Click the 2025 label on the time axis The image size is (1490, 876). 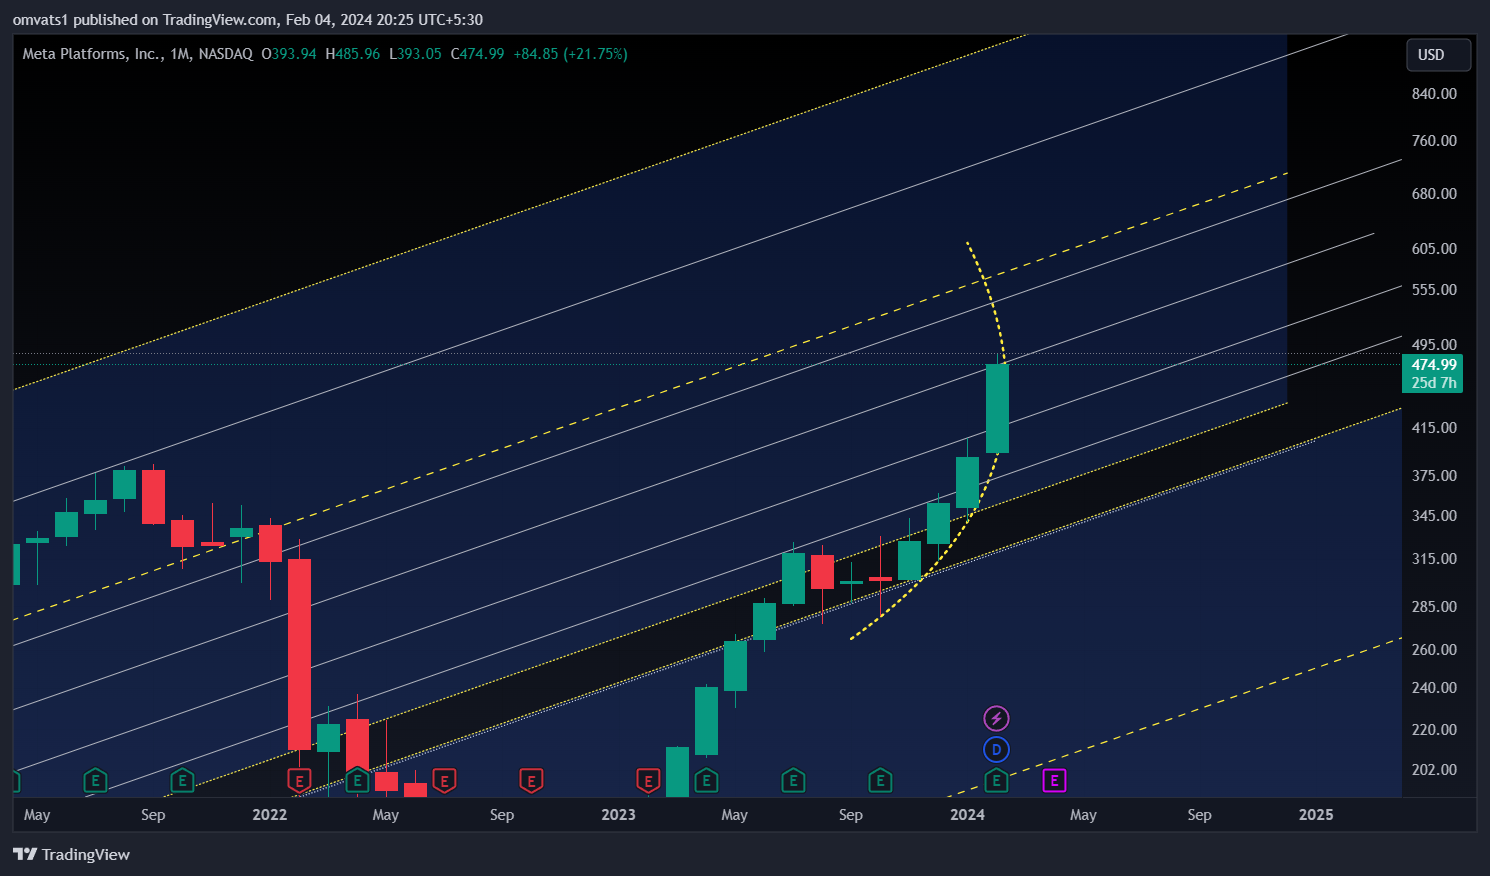point(1316,814)
